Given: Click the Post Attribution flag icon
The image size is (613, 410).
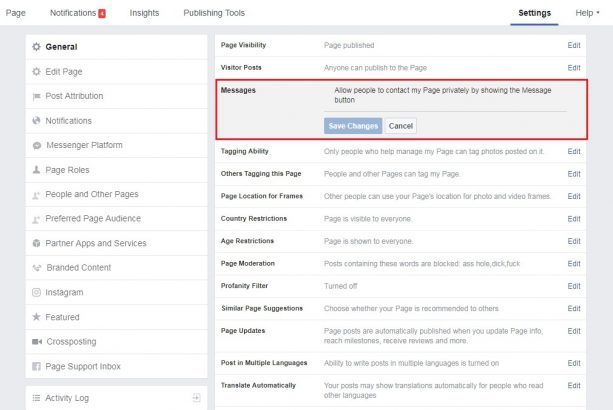Looking at the screenshot, I should (x=37, y=96).
